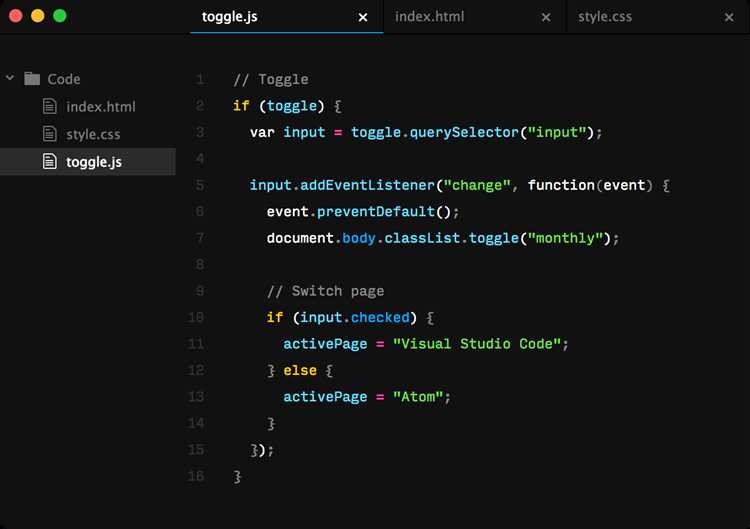The image size is (750, 529).
Task: Close the toggle.js tab
Action: click(363, 17)
